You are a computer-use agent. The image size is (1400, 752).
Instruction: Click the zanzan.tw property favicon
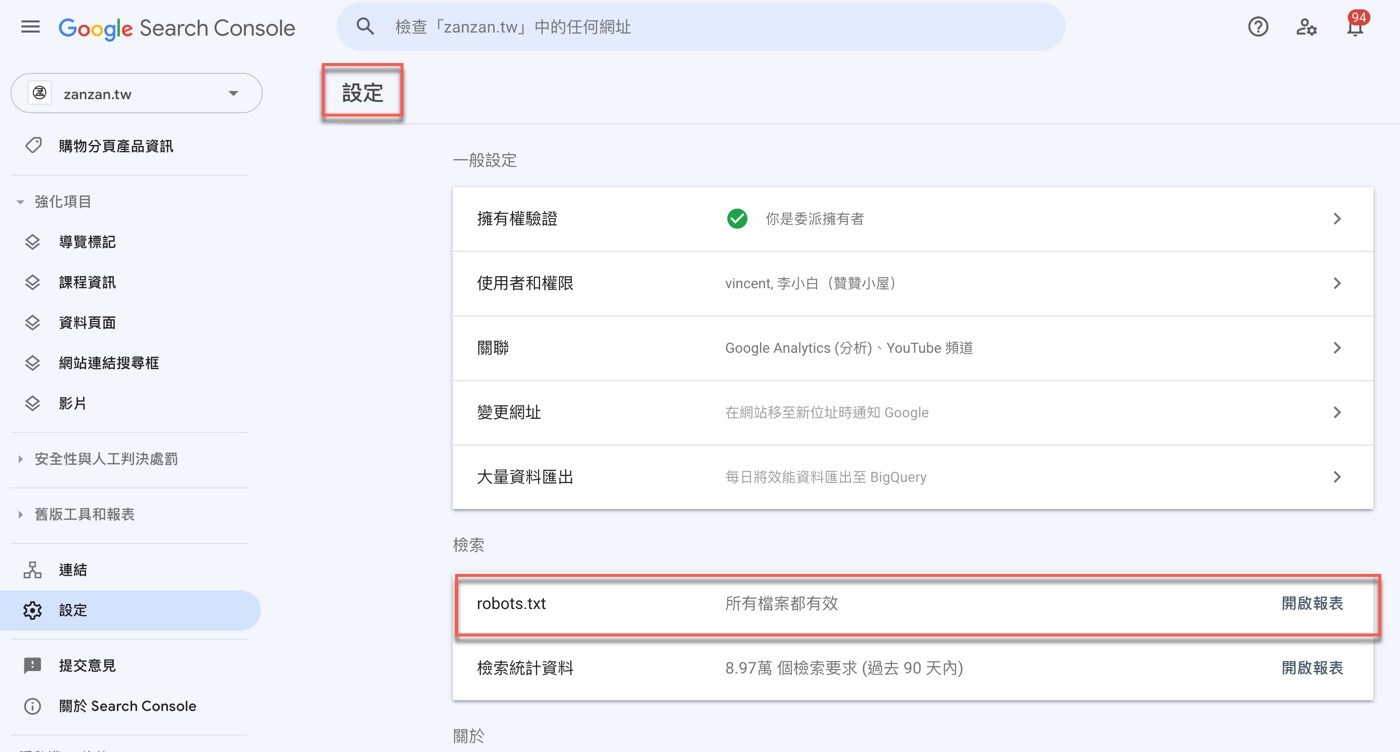click(x=40, y=94)
